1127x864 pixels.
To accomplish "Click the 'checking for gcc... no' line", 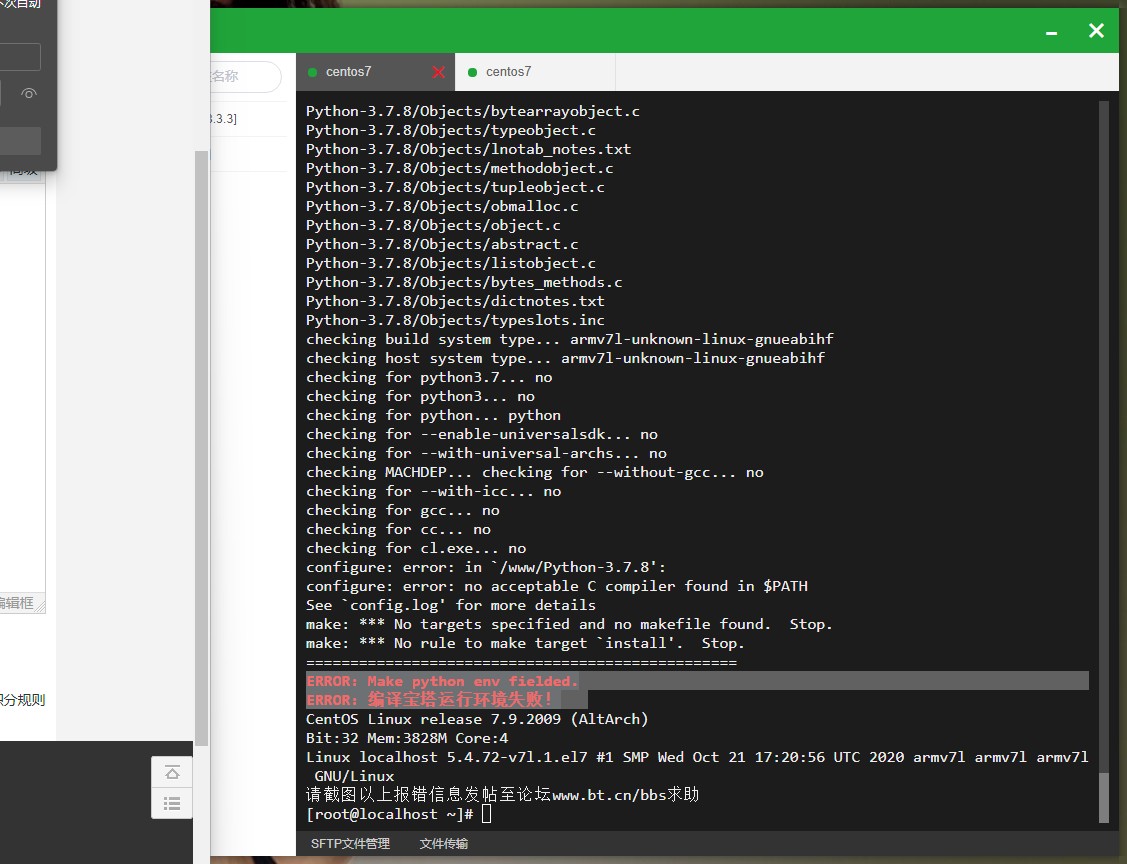I will point(402,510).
